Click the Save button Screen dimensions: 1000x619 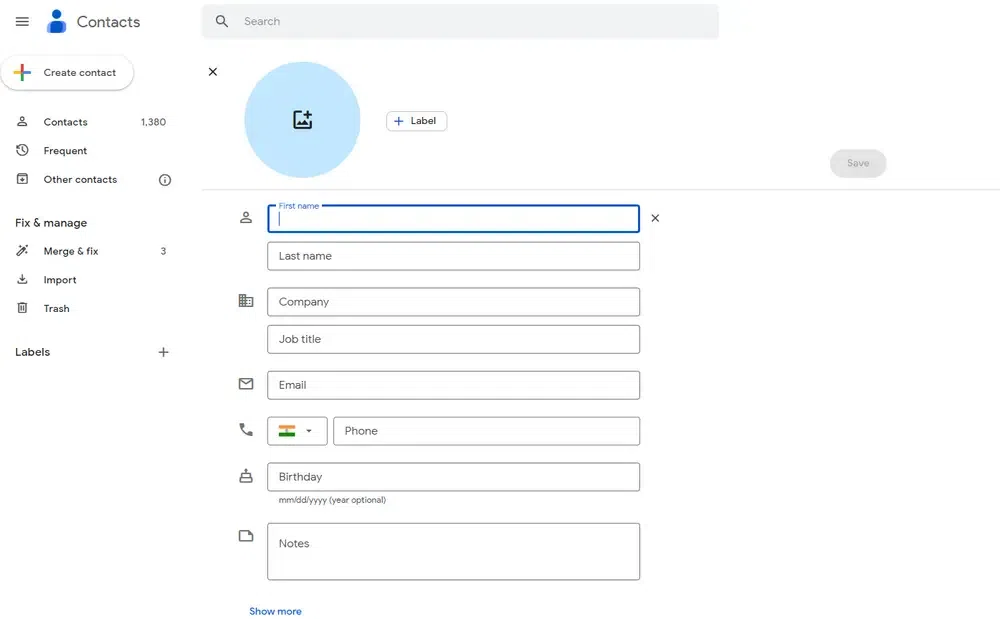(x=858, y=163)
